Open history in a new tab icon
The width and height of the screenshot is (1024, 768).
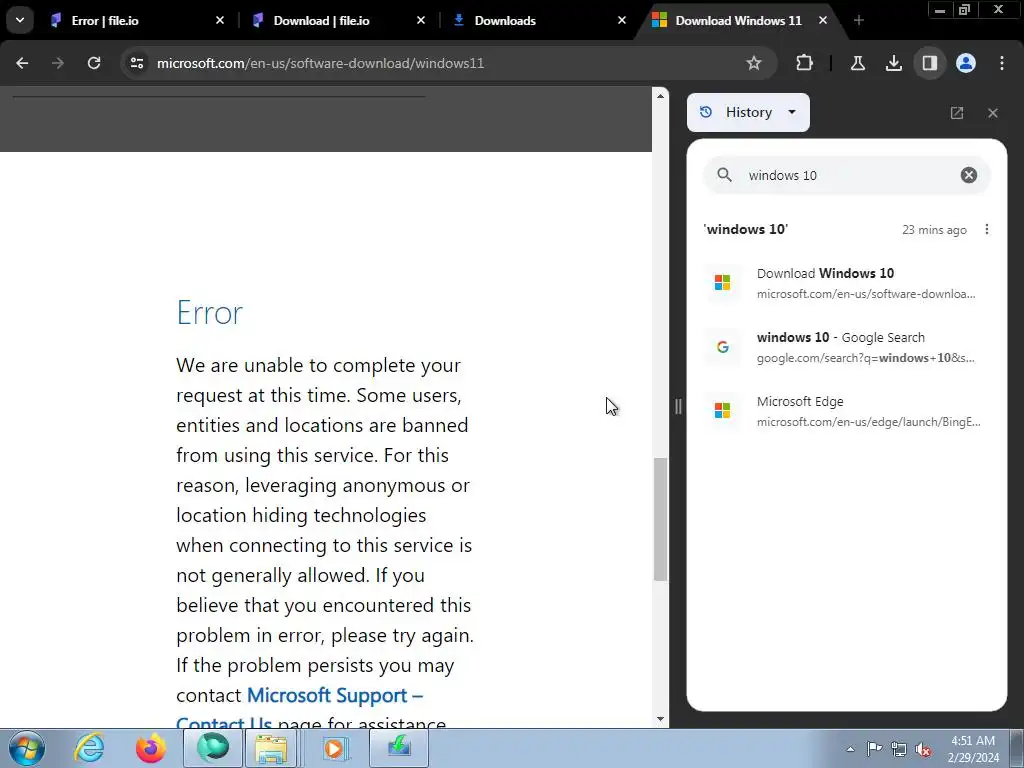[x=957, y=113]
